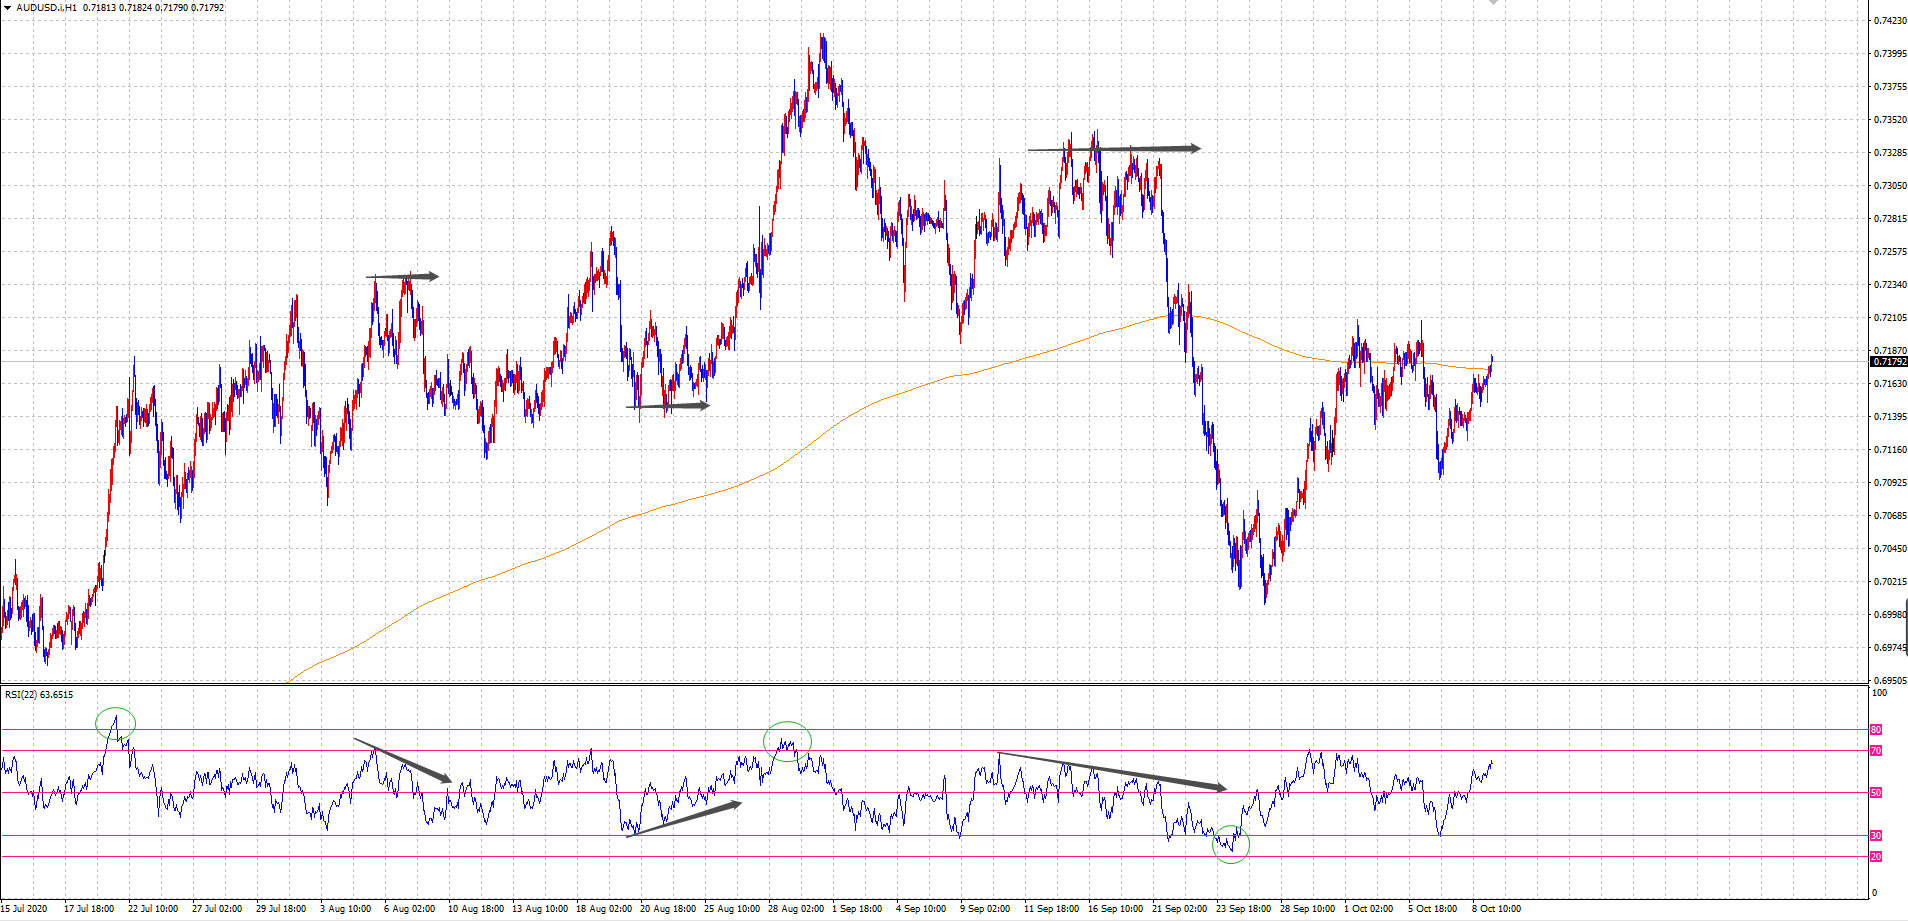Image resolution: width=1908 pixels, height=921 pixels.
Task: Click the pink RSI level 20 label
Action: [x=1876, y=857]
